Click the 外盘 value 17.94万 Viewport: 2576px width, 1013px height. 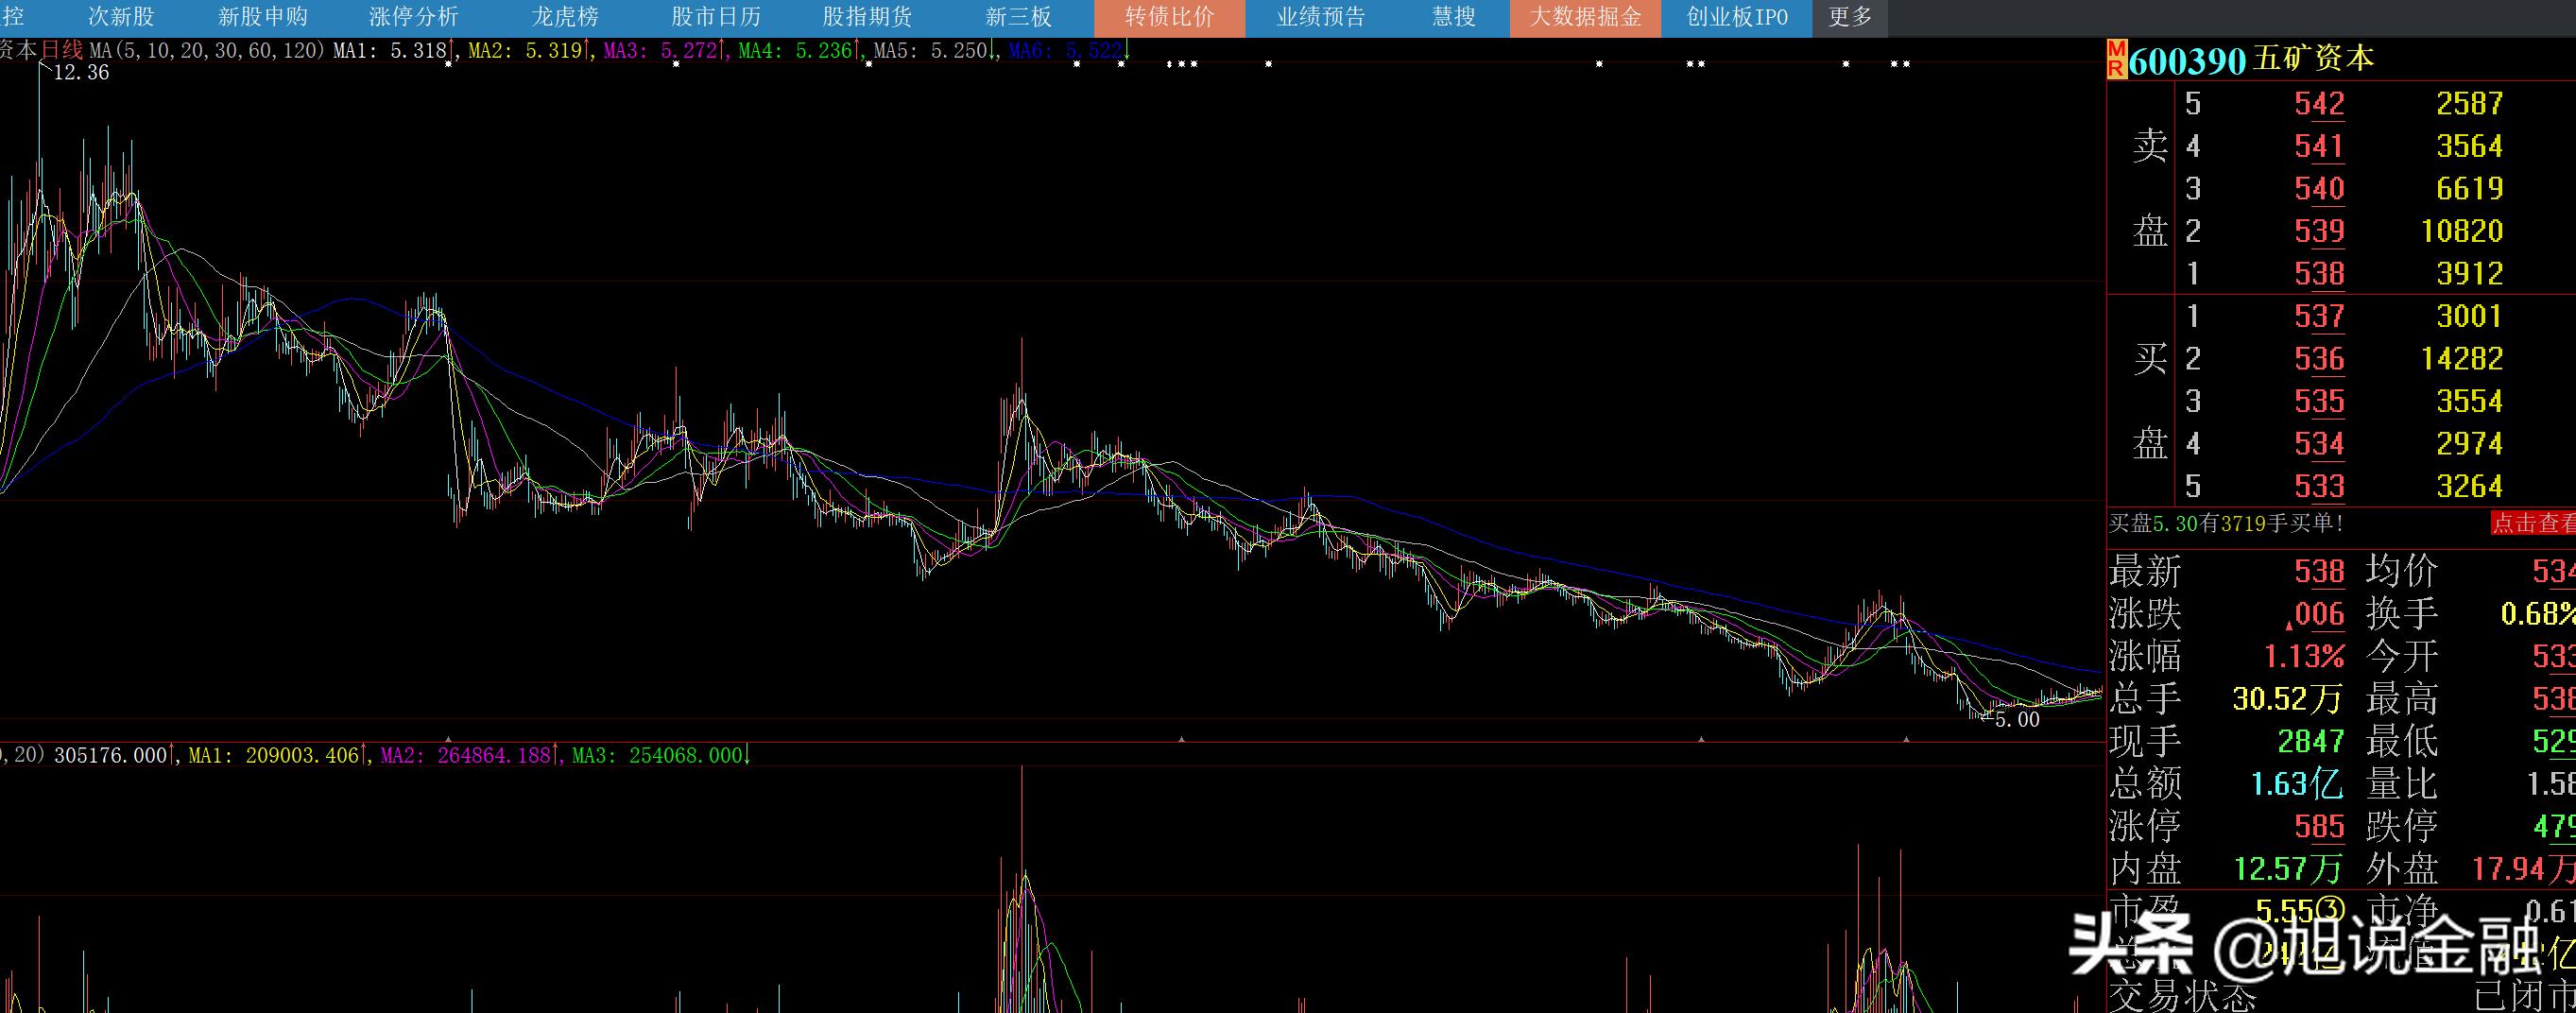click(x=2523, y=869)
